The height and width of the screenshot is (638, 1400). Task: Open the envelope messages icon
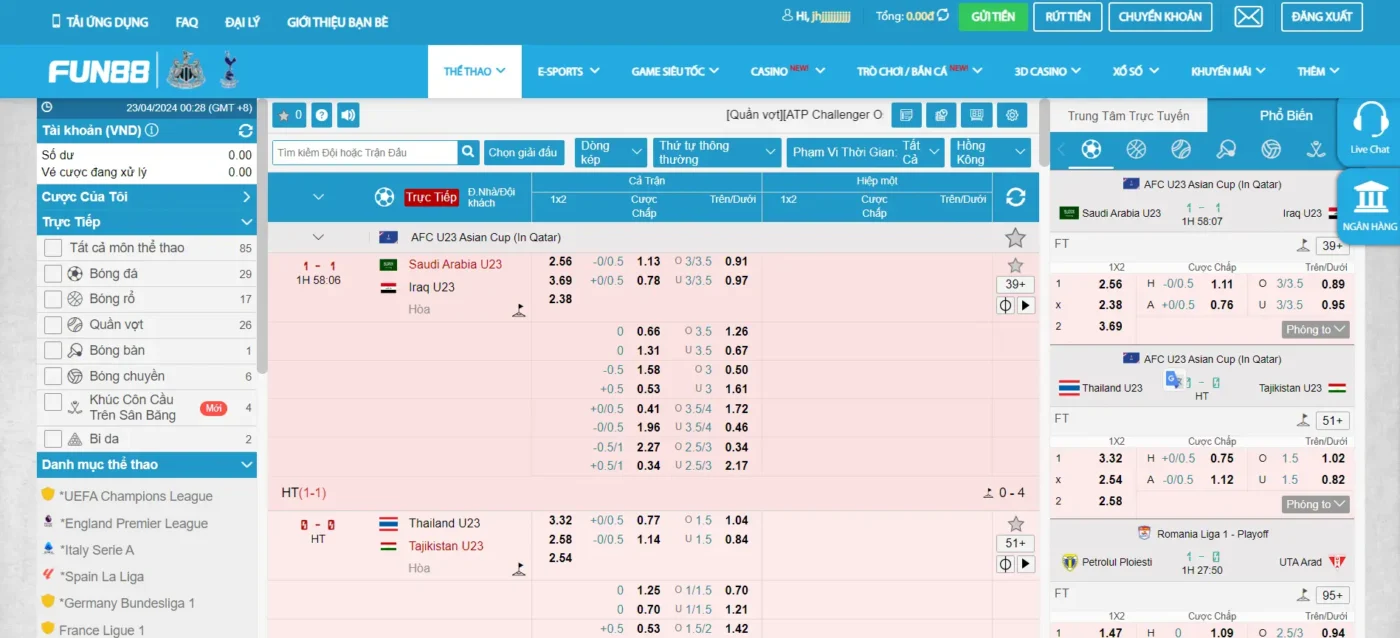pos(1248,17)
